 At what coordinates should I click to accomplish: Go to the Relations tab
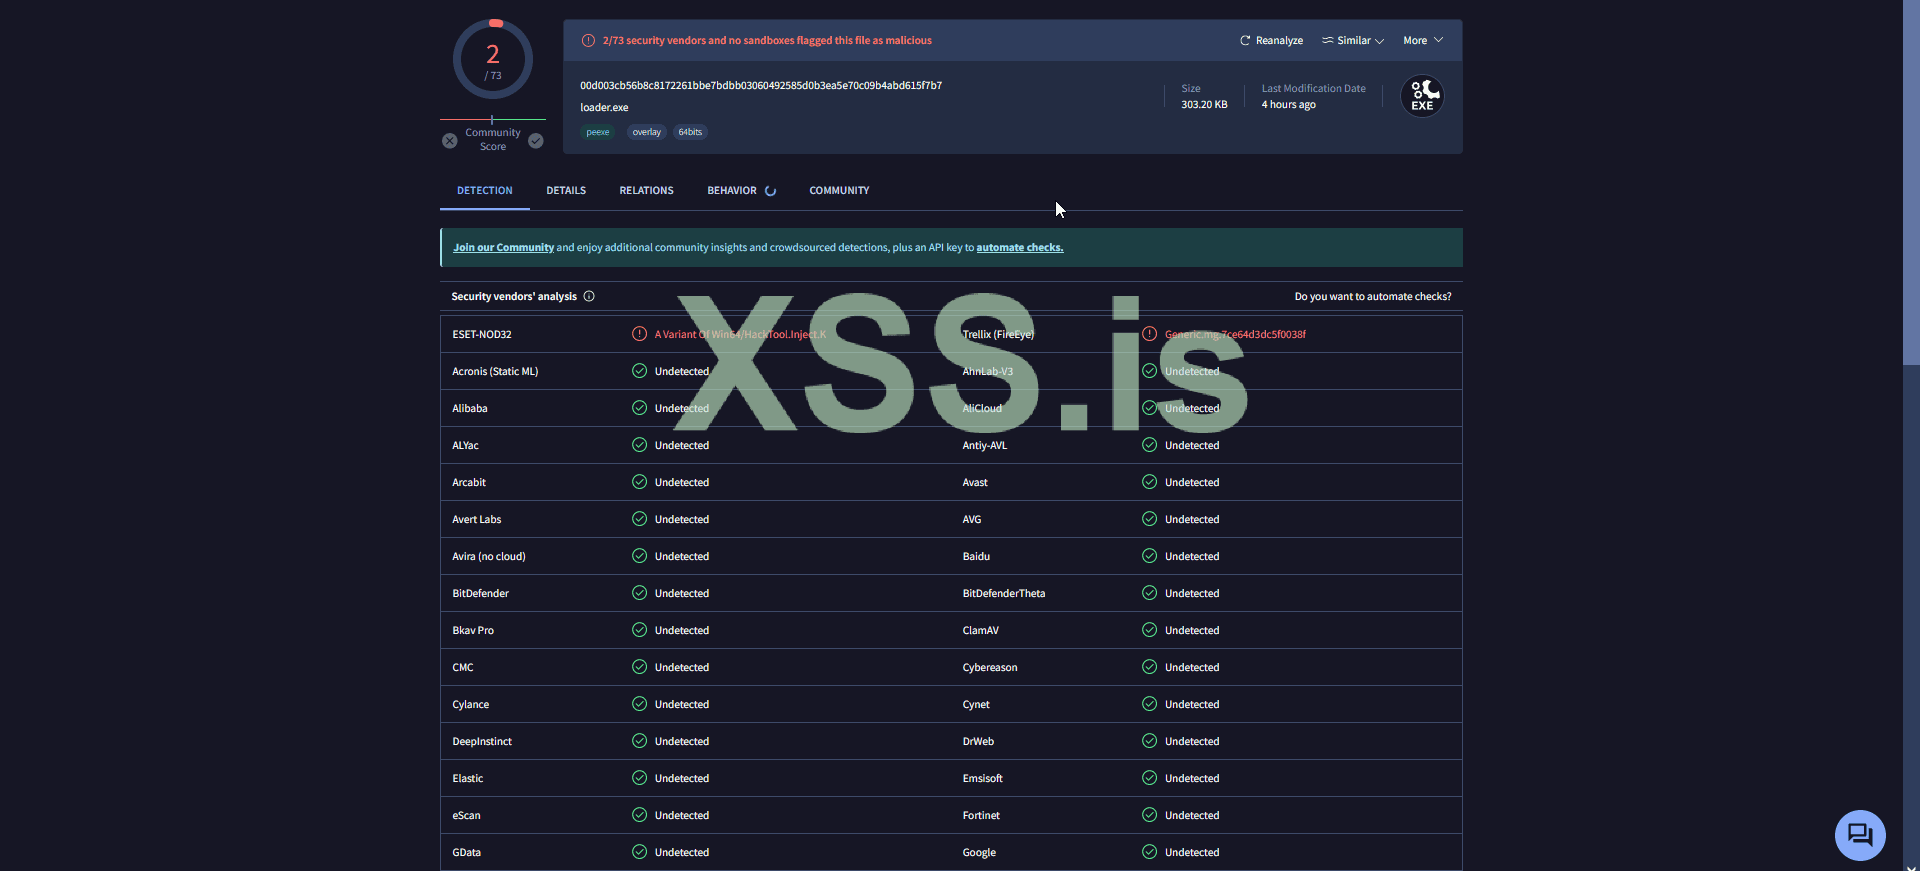[x=647, y=190]
